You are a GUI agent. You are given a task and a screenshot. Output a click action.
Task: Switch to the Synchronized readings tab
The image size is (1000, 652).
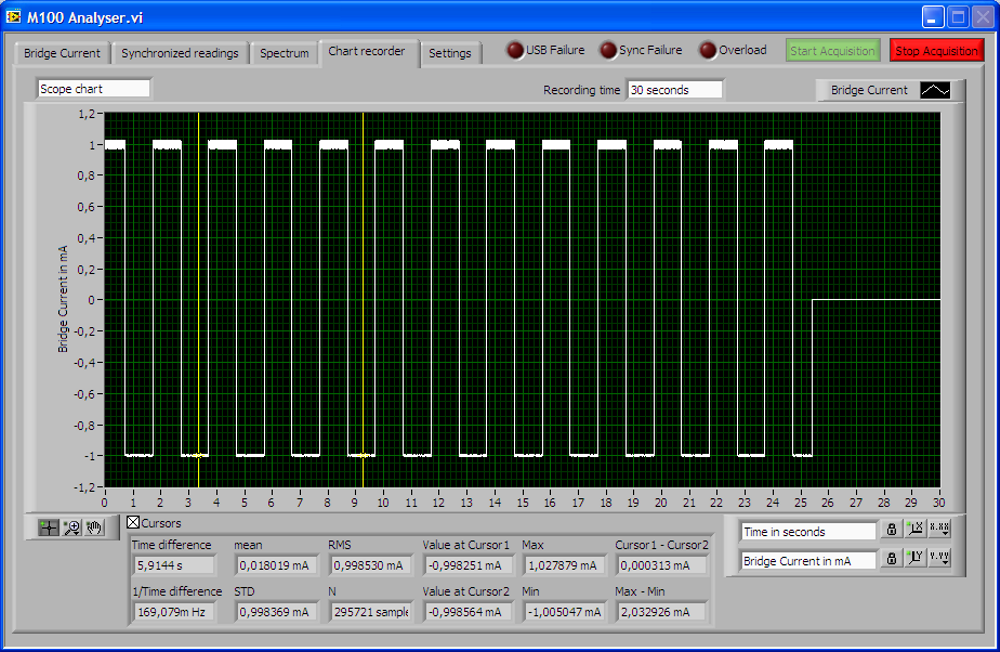[x=180, y=53]
